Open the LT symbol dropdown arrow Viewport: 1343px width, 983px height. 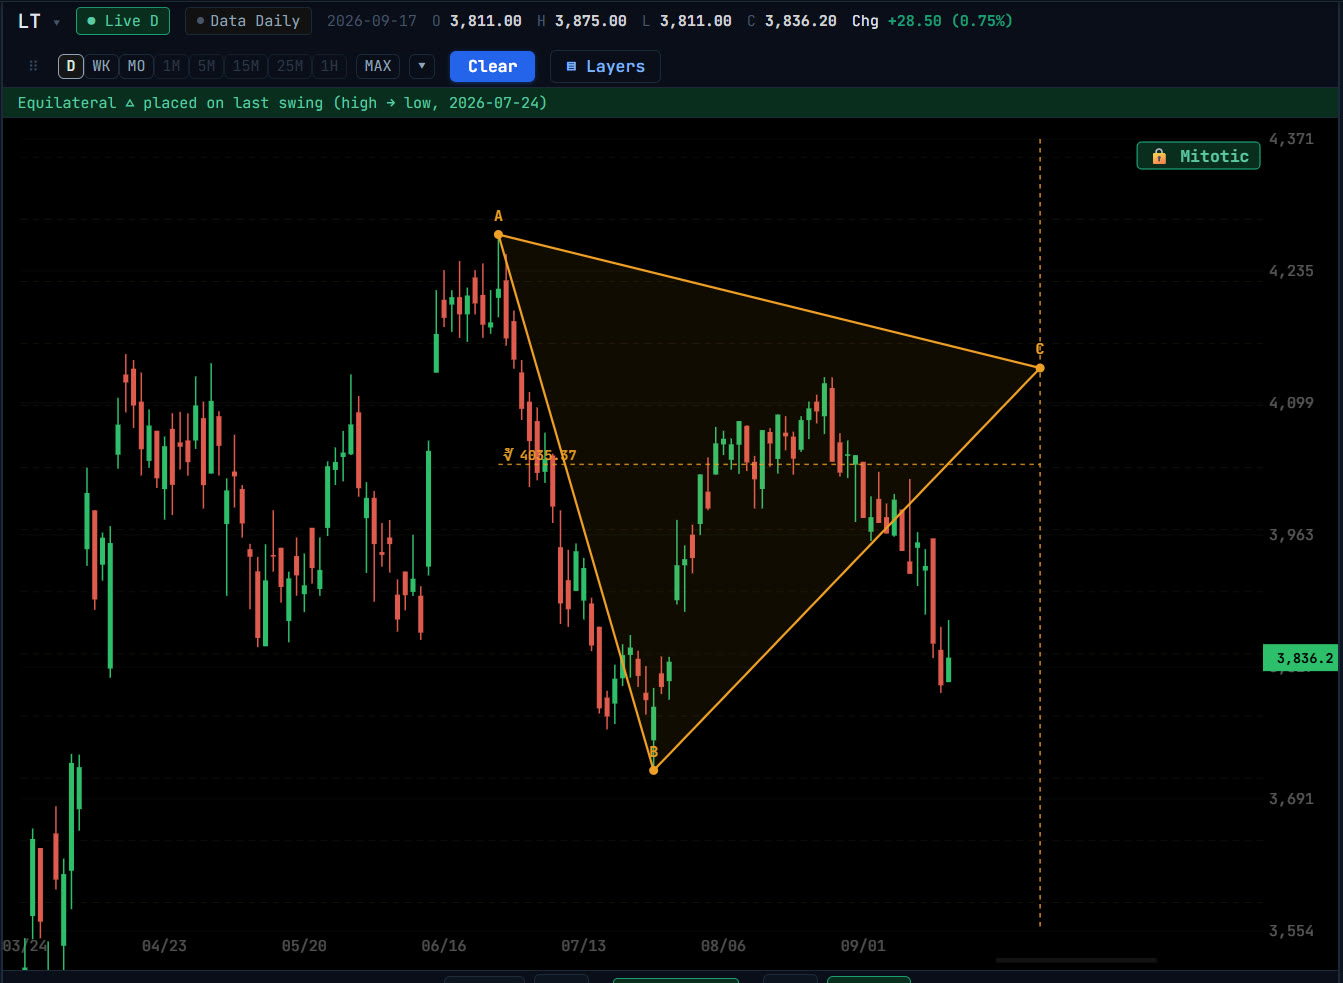pyautogui.click(x=57, y=22)
